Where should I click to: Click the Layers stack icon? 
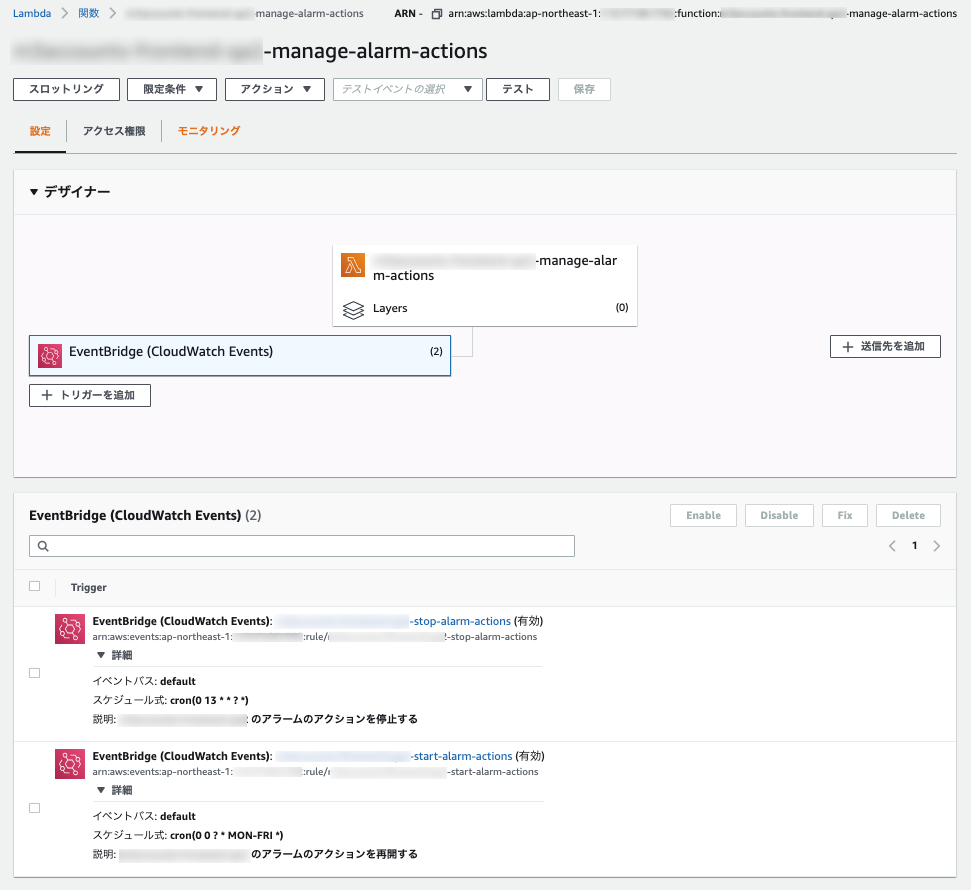tap(353, 309)
